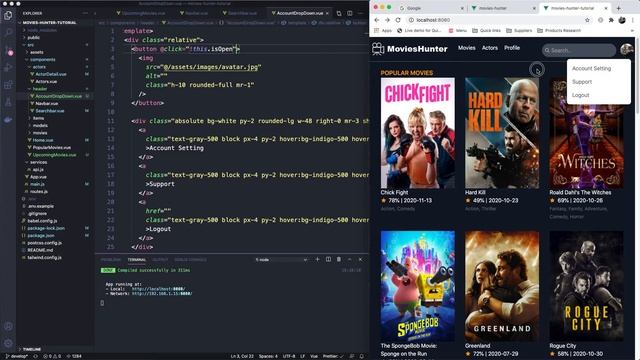640x360 pixels.
Task: Select the TERMINAL panel tab
Action: 136,260
